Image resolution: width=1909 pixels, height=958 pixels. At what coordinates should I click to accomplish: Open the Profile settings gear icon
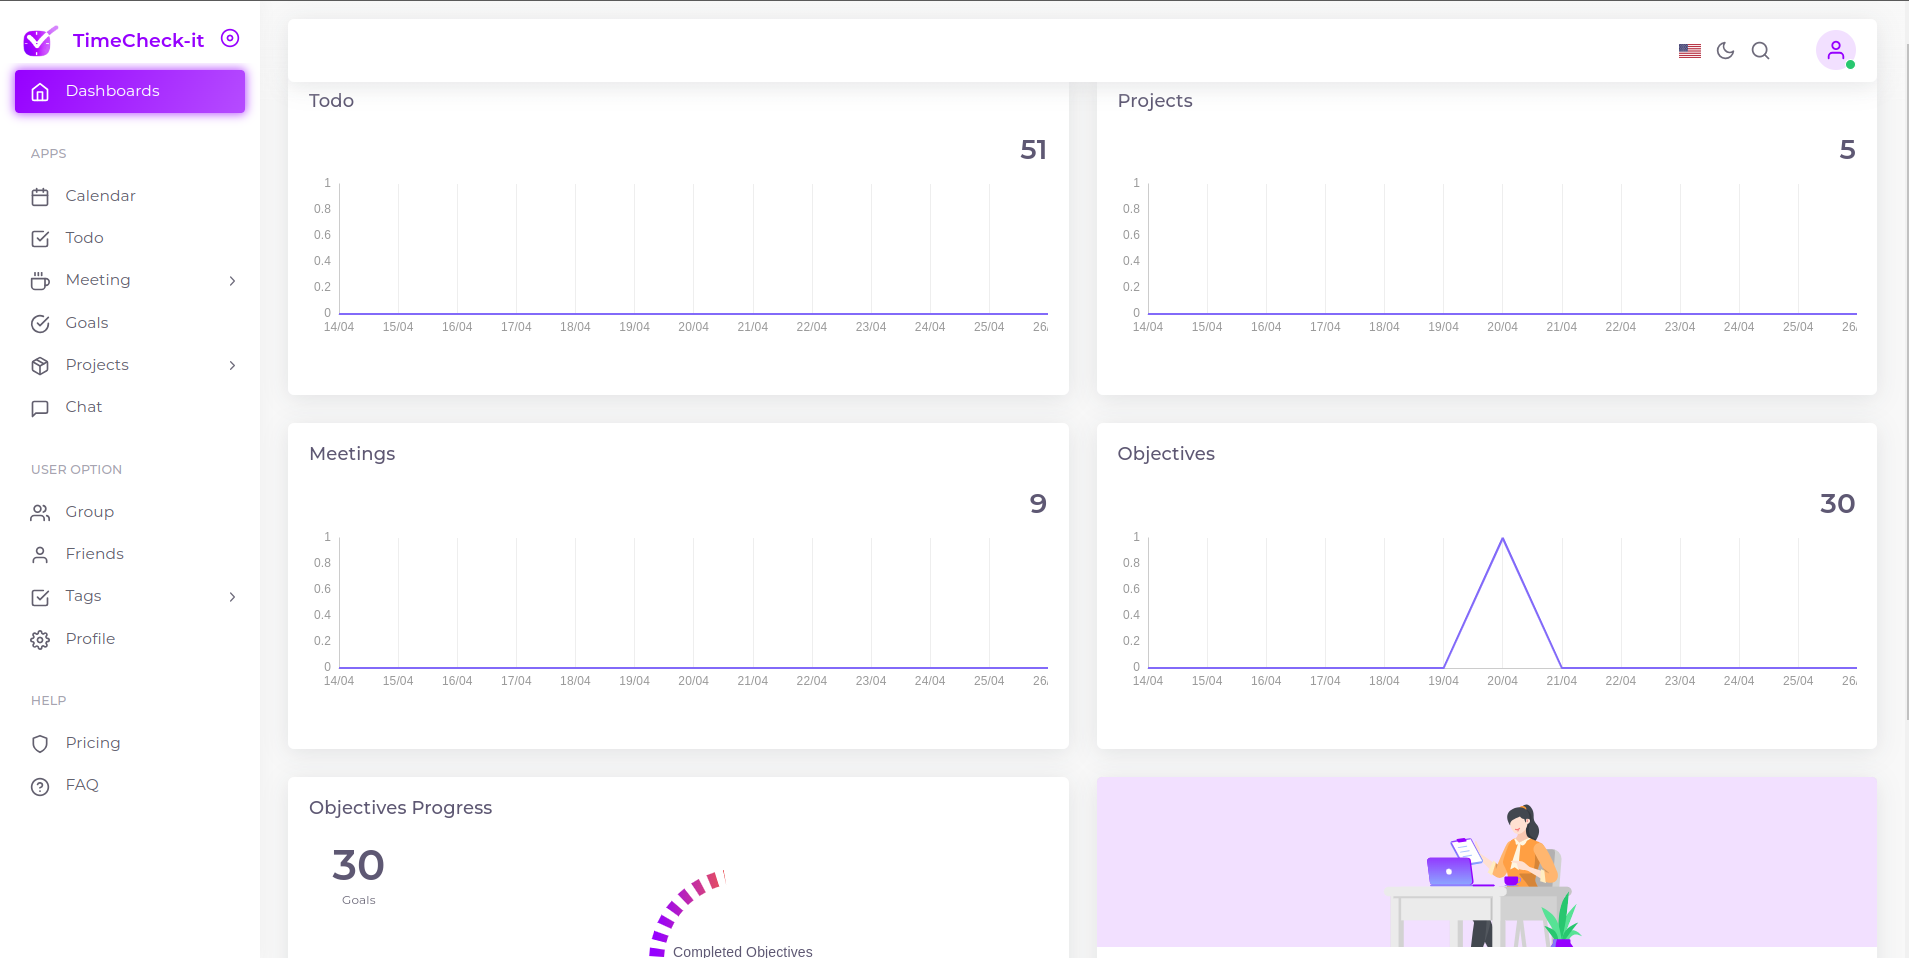click(40, 639)
